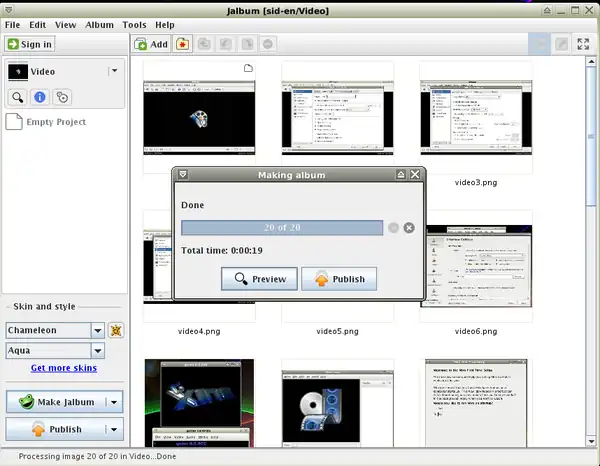Open the Tools menu
600x466 pixels.
click(134, 24)
